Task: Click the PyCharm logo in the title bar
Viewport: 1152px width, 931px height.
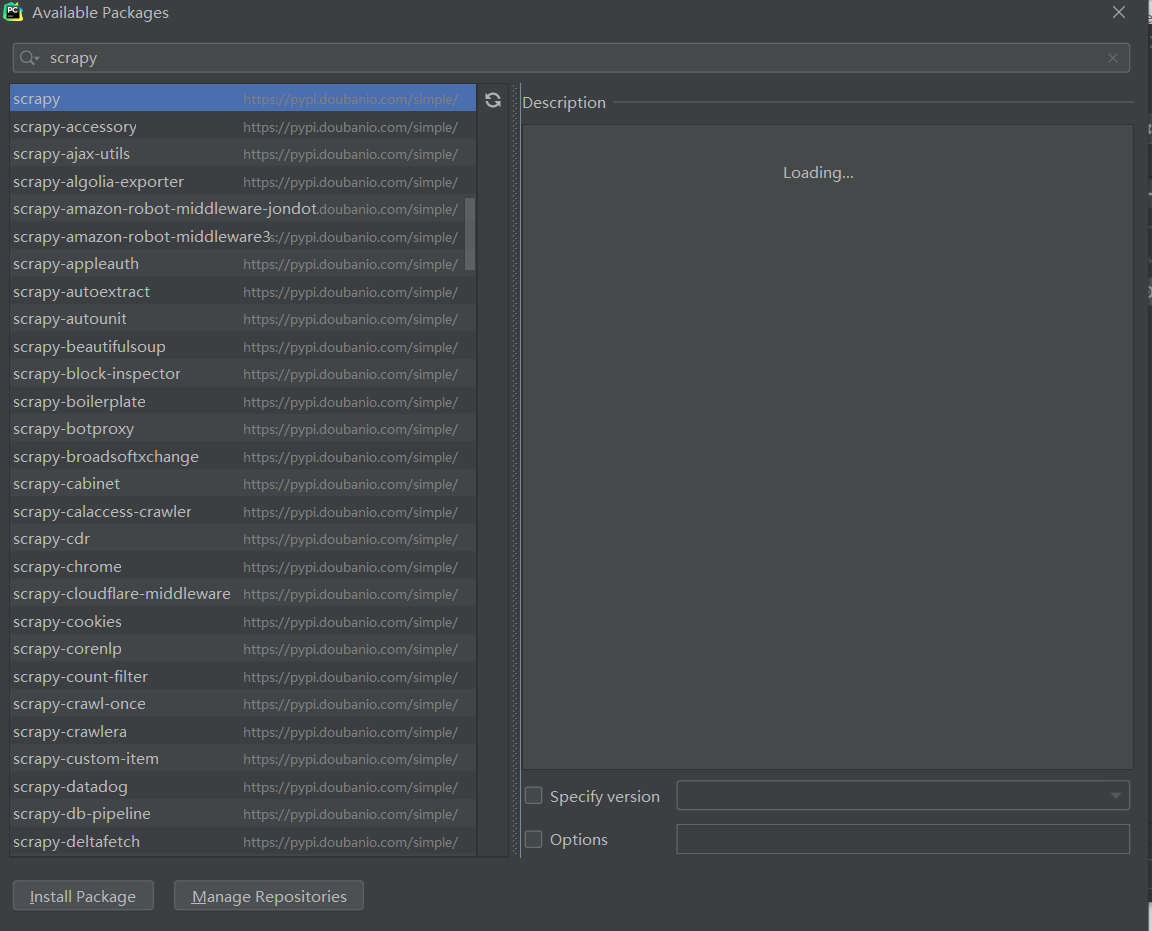Action: click(13, 12)
